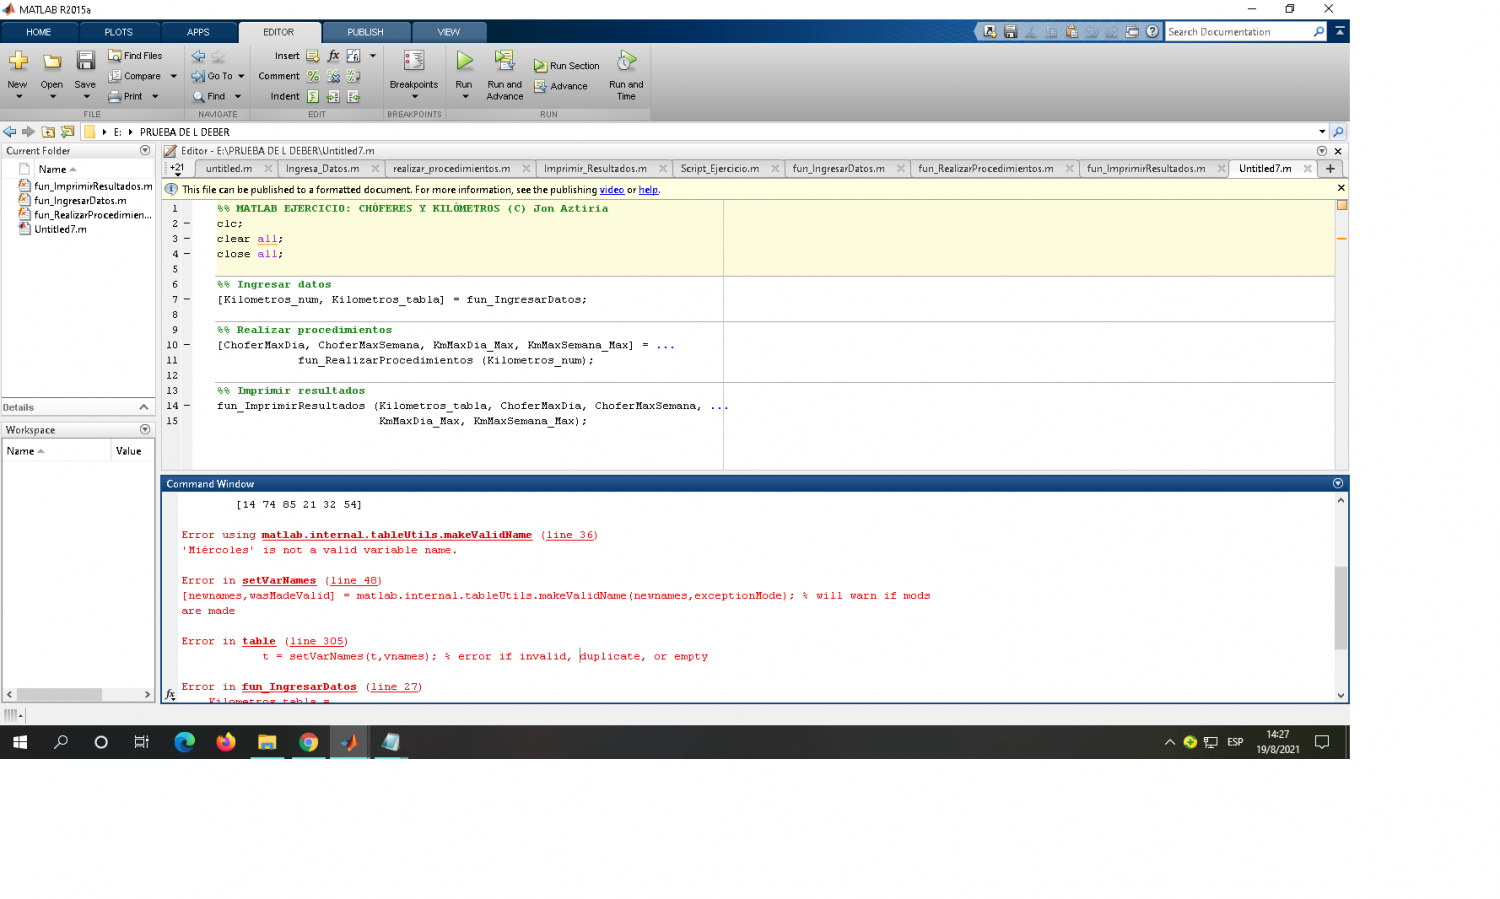This screenshot has height=899, width=1500.
Task: Click the Print icon in FILE group
Action: (115, 97)
